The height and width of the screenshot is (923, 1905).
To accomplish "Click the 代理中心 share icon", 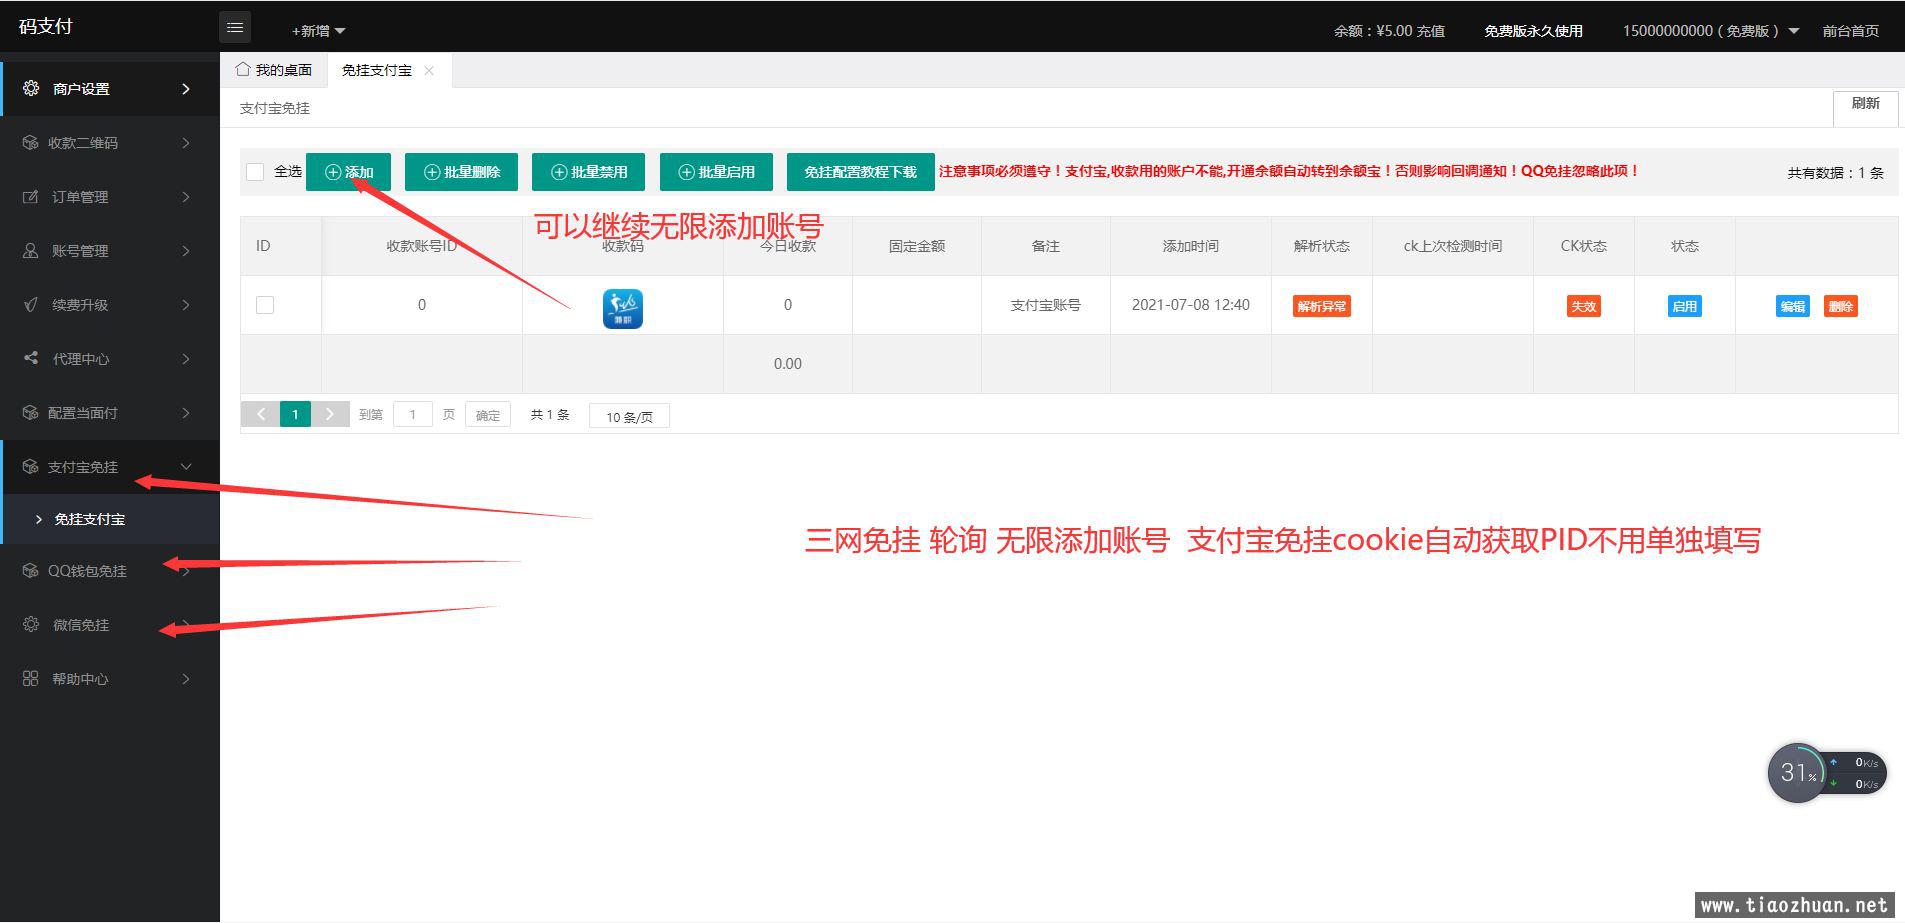I will click(x=30, y=358).
